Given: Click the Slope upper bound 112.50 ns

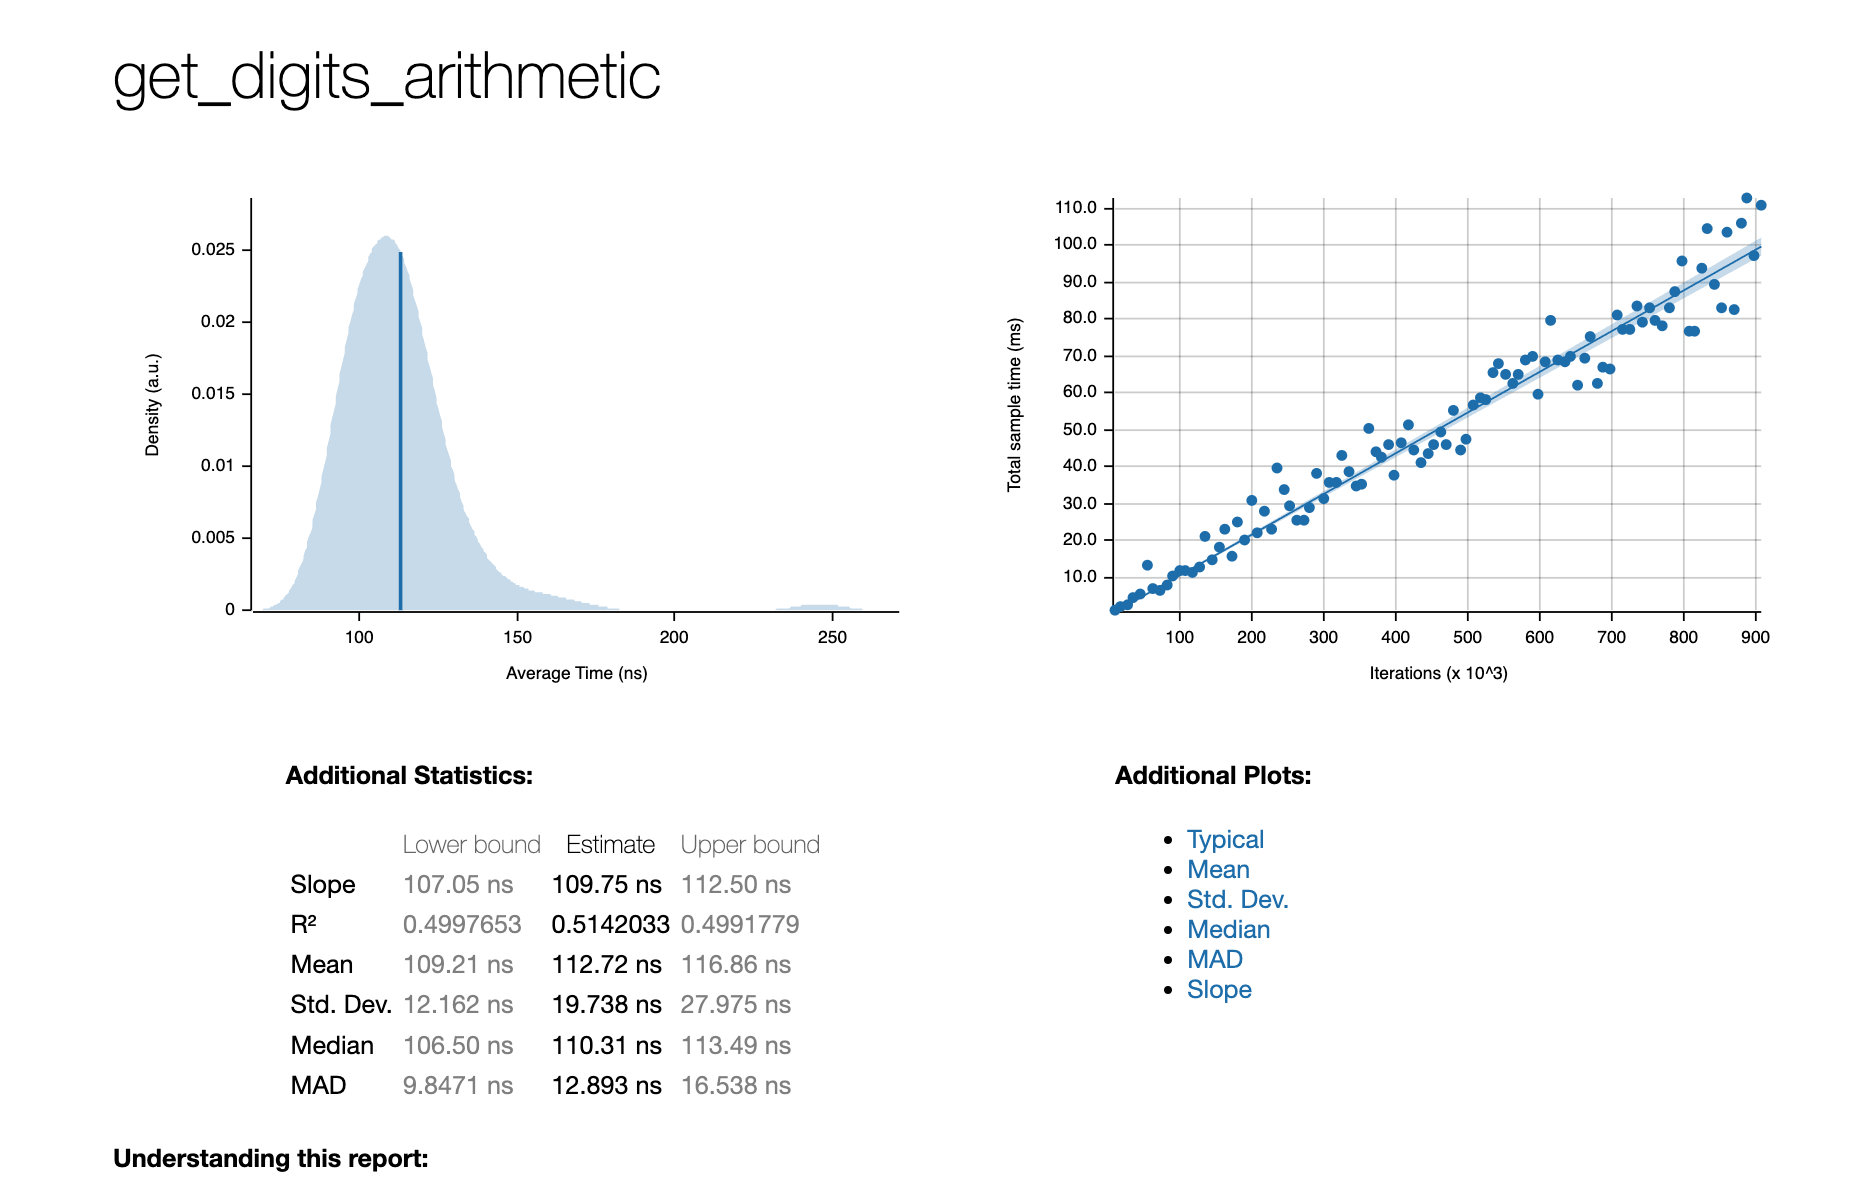Looking at the screenshot, I should pyautogui.click(x=736, y=885).
